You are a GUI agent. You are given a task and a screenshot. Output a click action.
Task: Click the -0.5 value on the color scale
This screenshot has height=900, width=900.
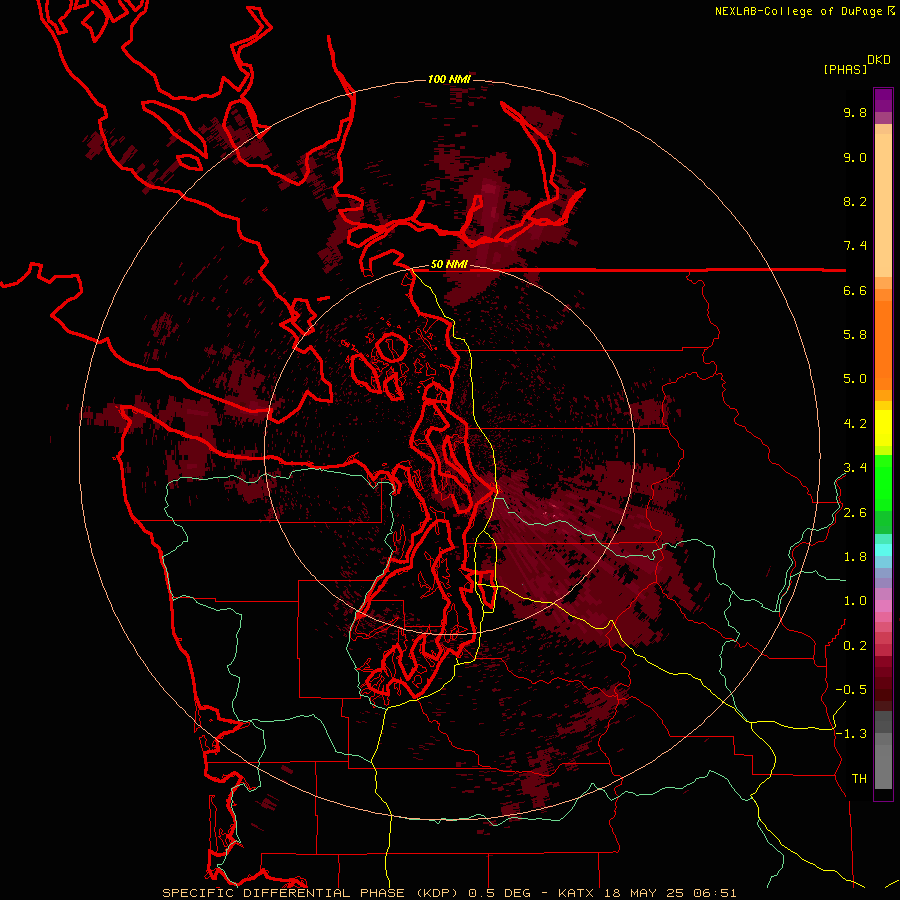851,690
